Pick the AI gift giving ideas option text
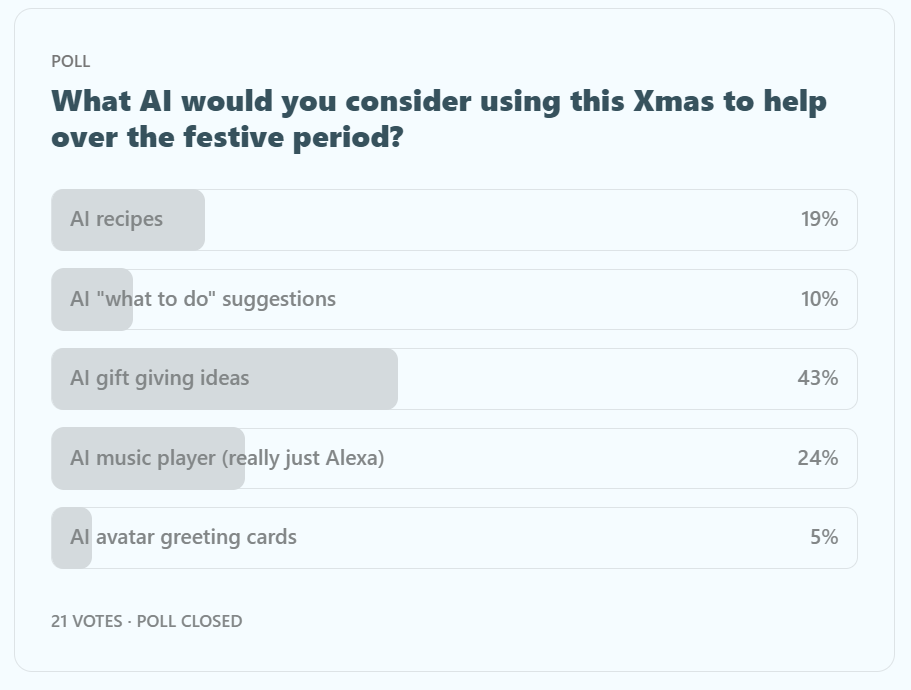The image size is (911, 690). [x=160, y=378]
